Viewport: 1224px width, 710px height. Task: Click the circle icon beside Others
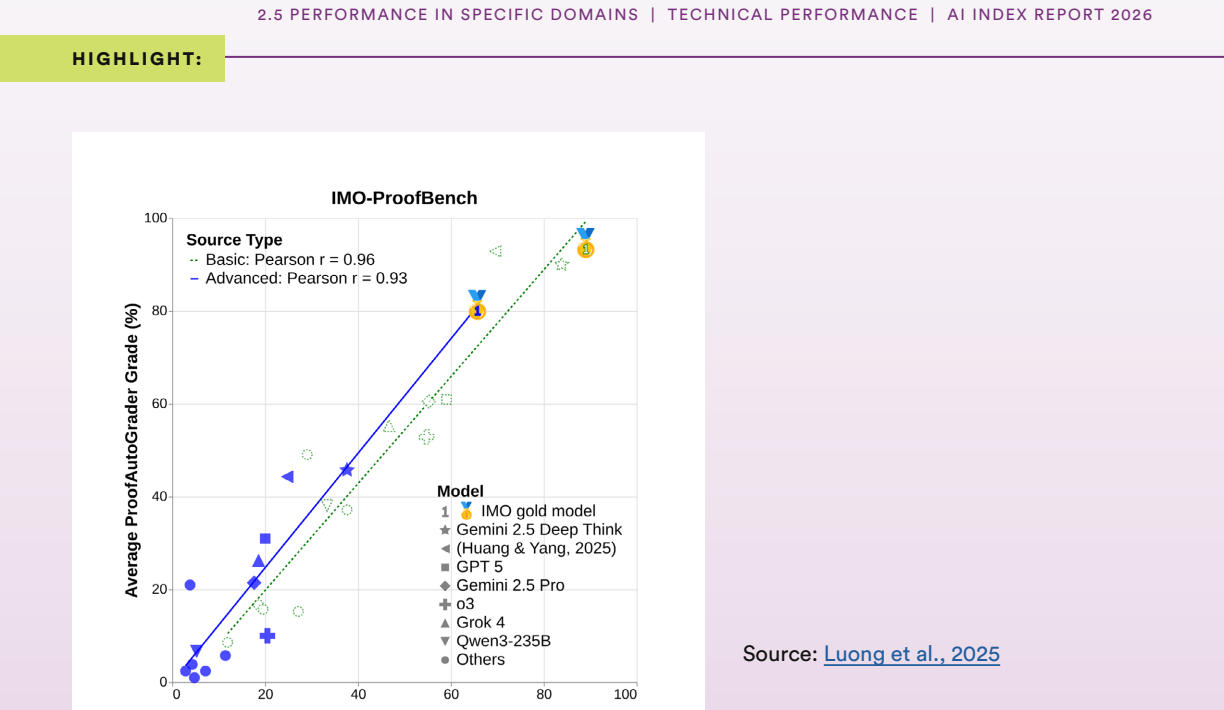pos(445,660)
